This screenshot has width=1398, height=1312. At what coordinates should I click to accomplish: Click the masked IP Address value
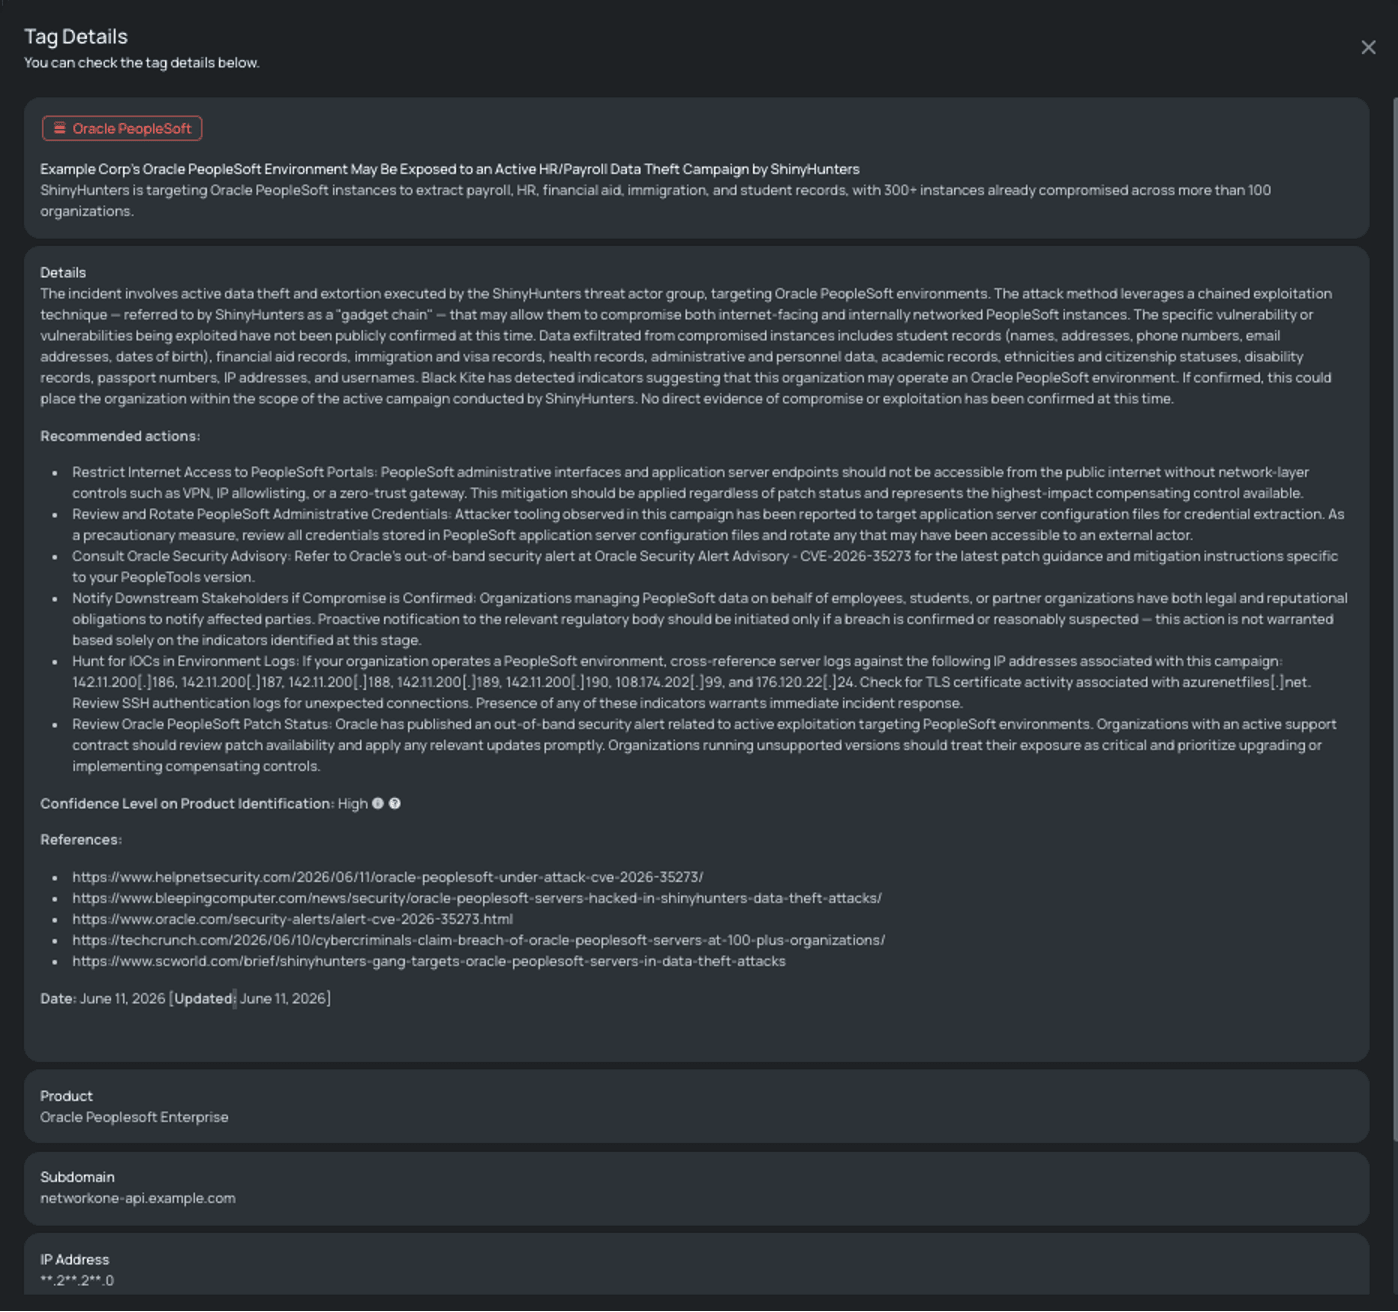coord(77,1280)
